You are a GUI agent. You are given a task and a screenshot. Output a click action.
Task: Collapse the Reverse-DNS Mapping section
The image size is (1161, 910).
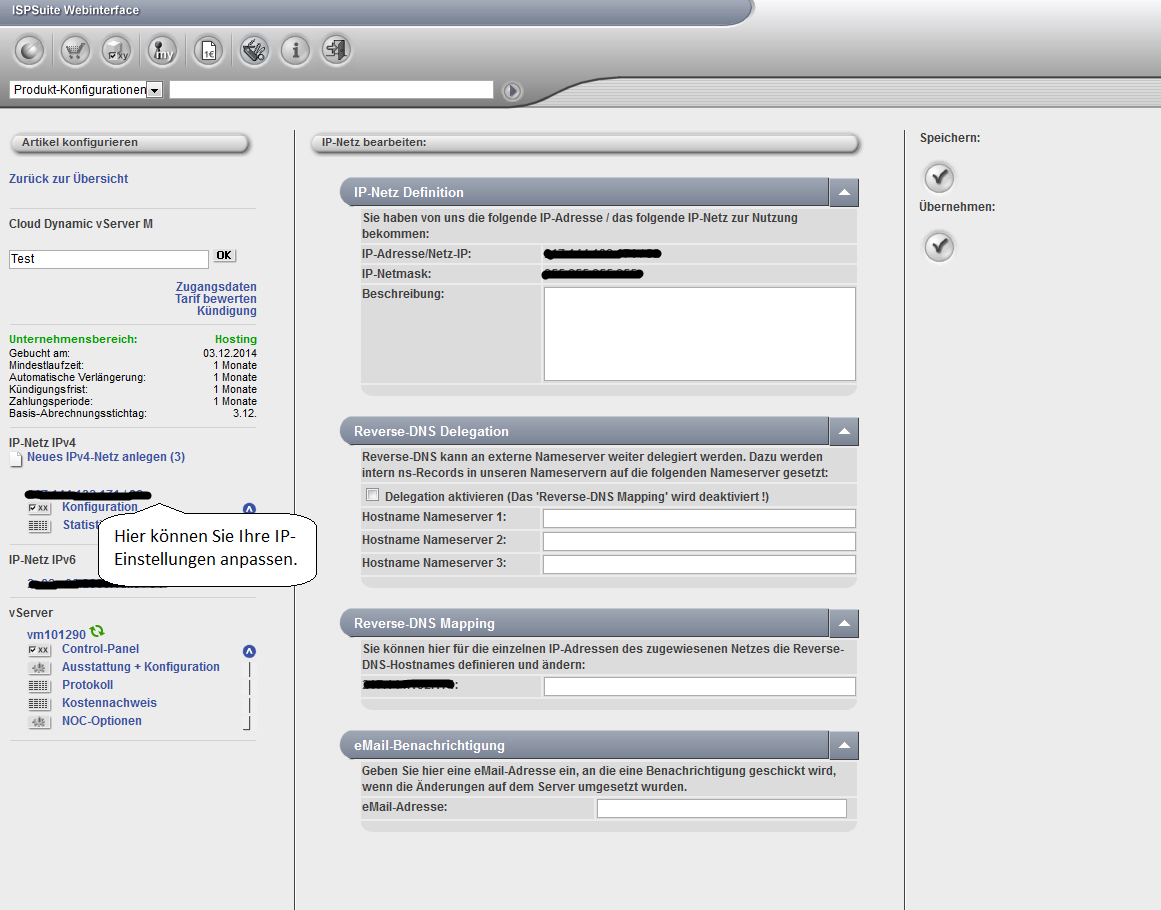tap(844, 623)
